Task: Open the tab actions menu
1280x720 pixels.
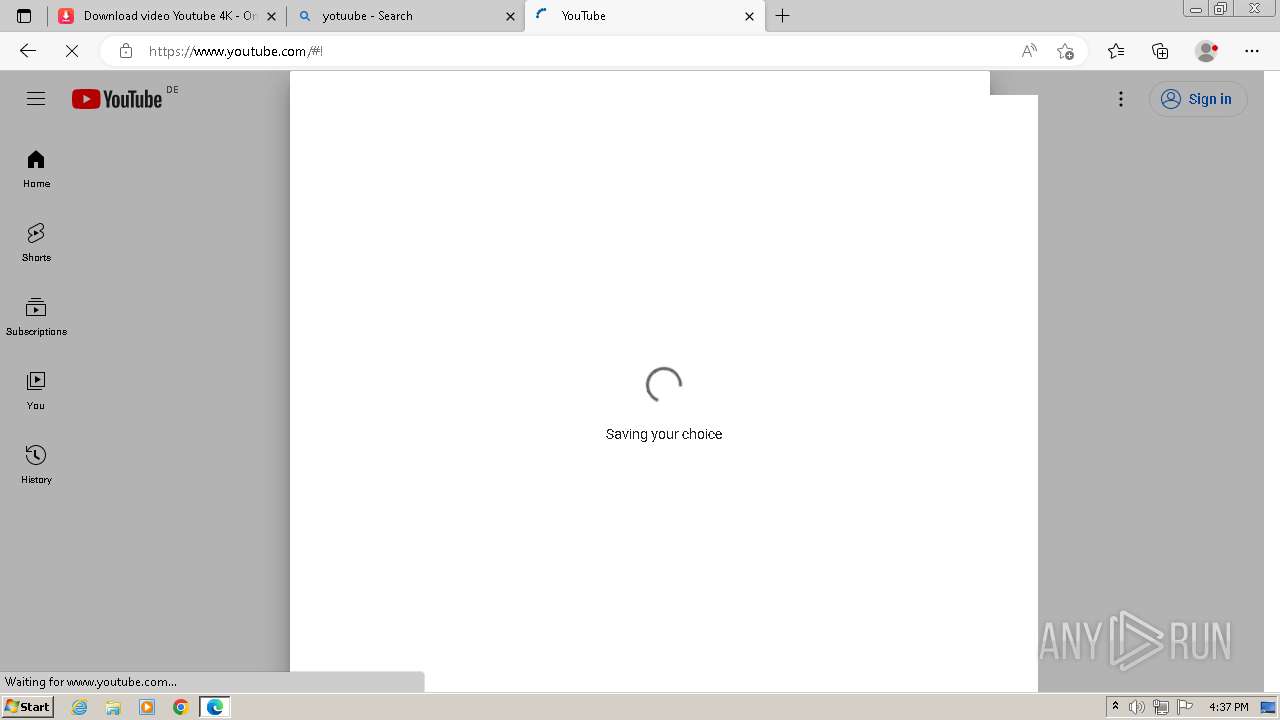Action: pyautogui.click(x=24, y=16)
